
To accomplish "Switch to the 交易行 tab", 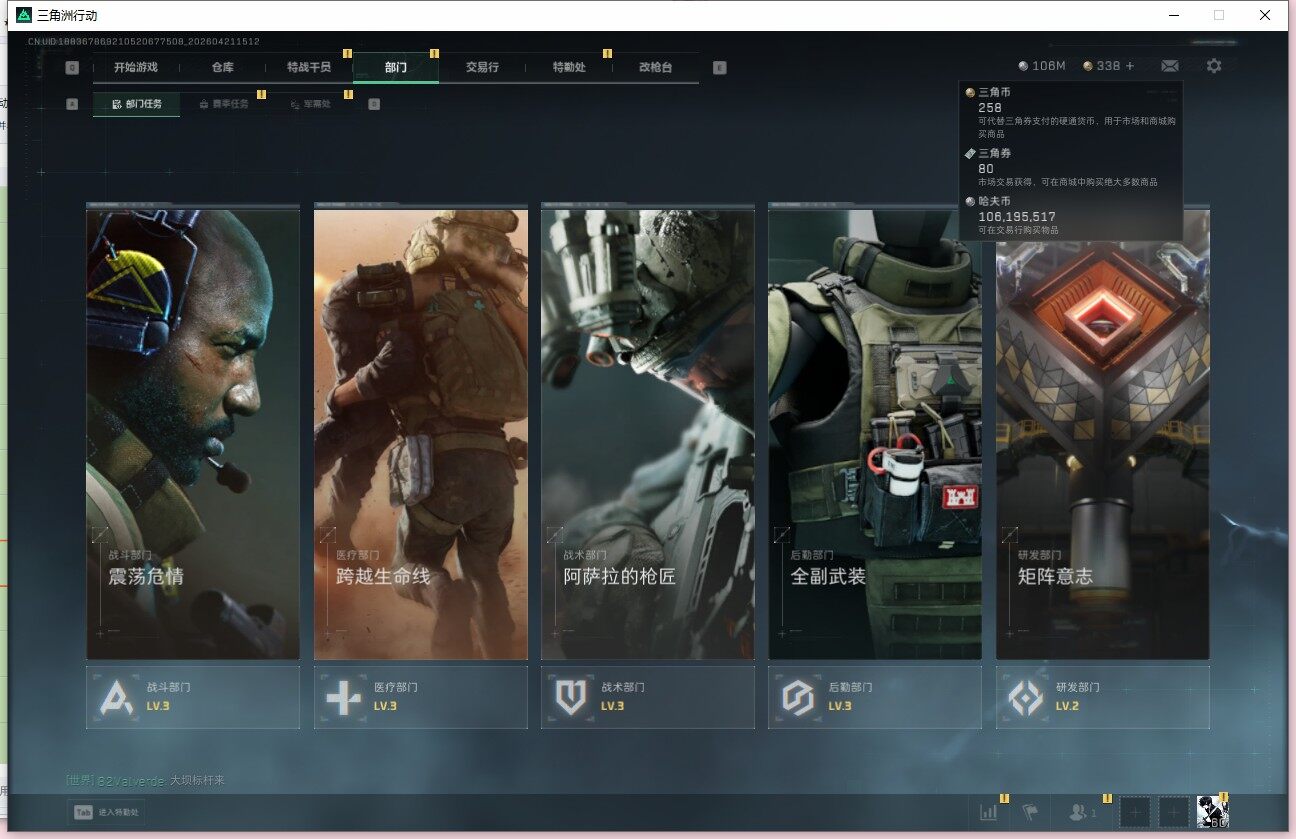I will tap(482, 67).
